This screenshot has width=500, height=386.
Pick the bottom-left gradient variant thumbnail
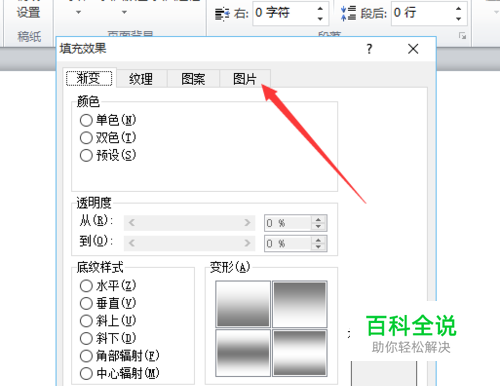tap(243, 353)
